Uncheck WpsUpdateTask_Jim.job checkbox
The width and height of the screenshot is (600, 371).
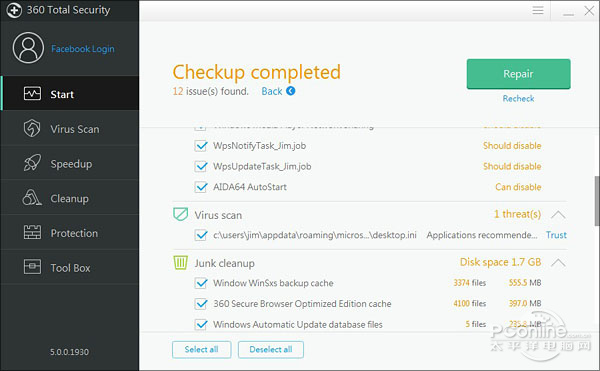click(x=201, y=166)
